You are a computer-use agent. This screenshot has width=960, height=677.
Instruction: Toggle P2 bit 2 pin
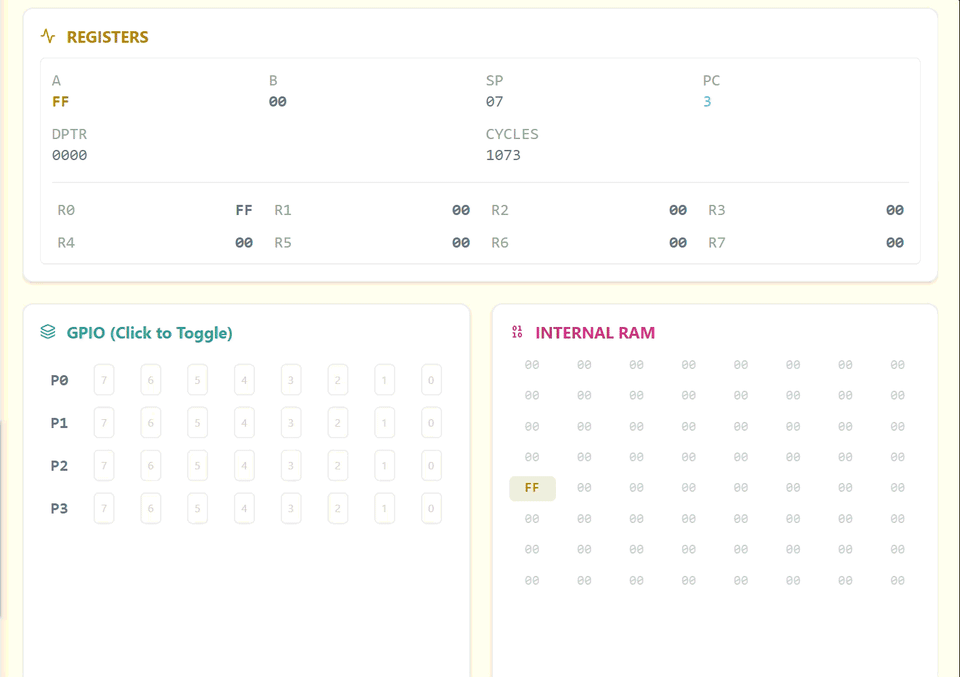pyautogui.click(x=338, y=466)
